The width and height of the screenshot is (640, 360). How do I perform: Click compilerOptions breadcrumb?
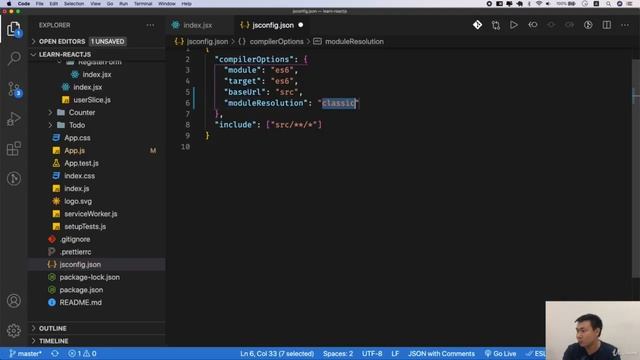click(x=276, y=42)
